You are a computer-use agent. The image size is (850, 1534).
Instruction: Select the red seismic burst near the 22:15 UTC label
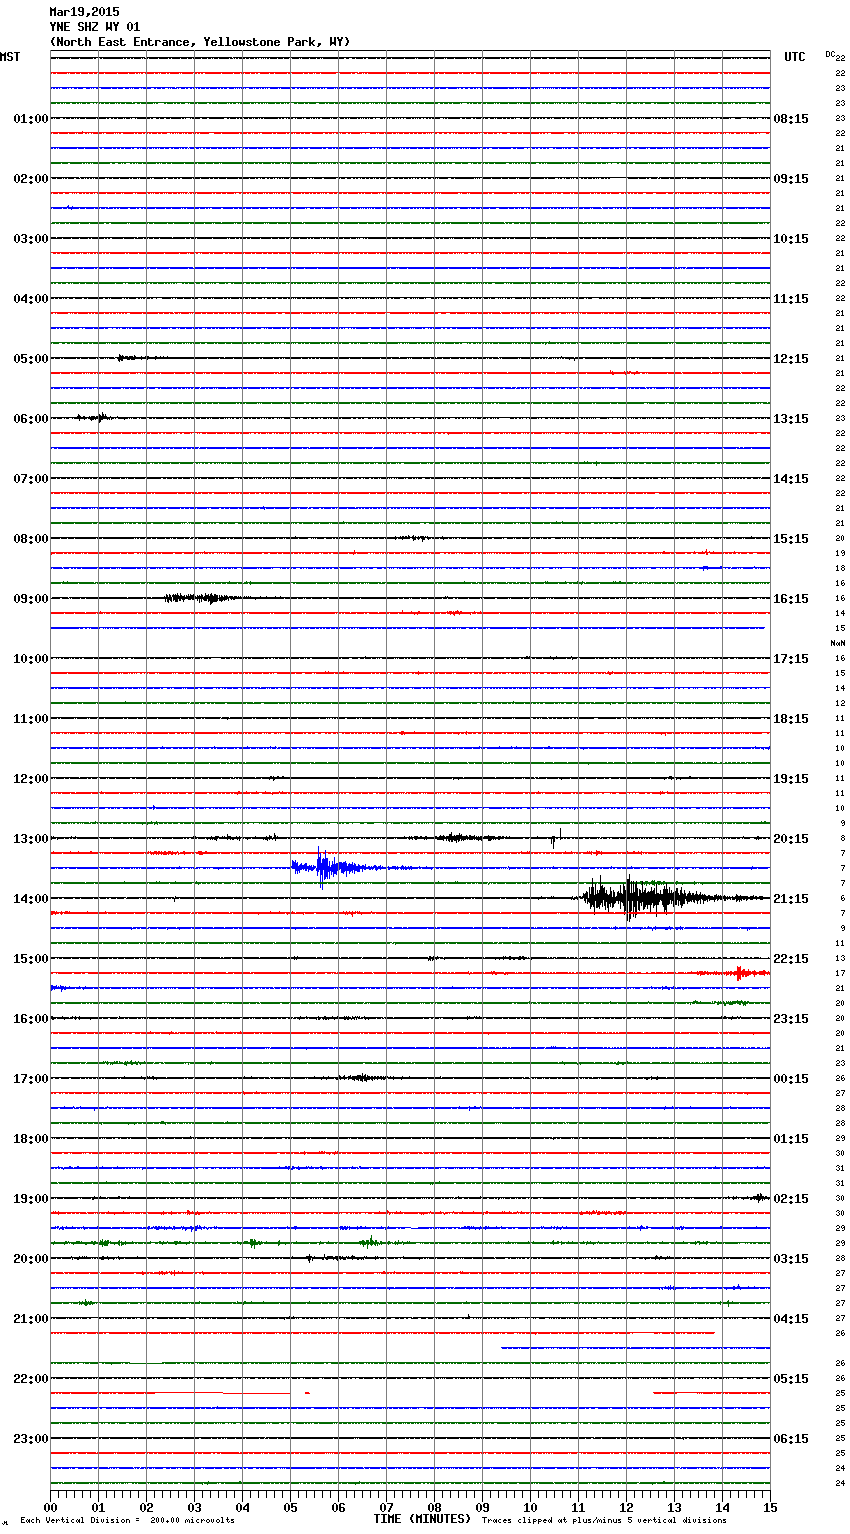(x=738, y=972)
